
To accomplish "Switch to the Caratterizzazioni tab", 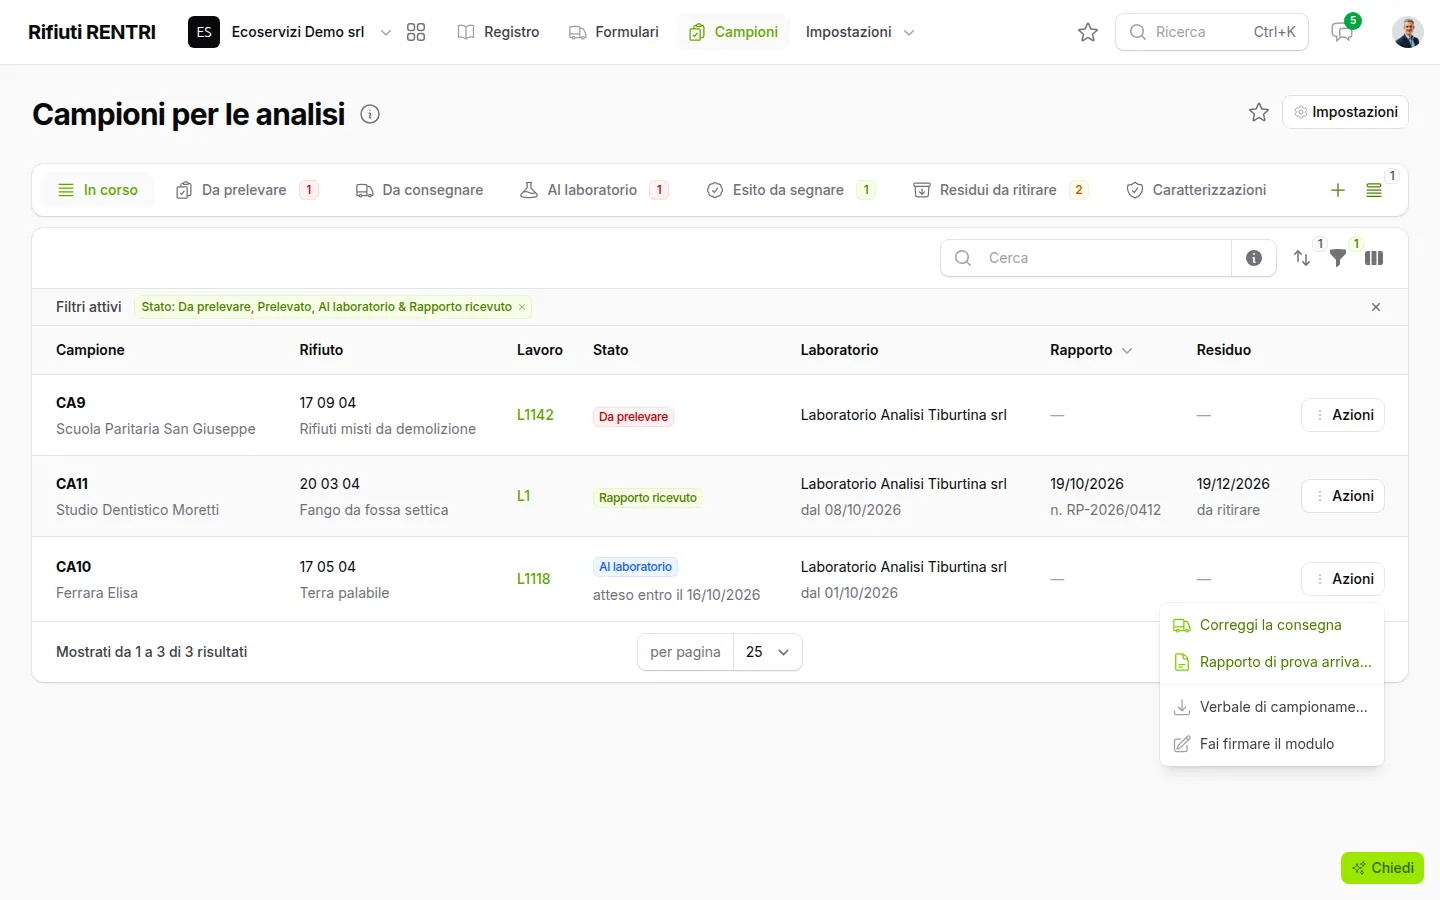I will [x=1196, y=190].
